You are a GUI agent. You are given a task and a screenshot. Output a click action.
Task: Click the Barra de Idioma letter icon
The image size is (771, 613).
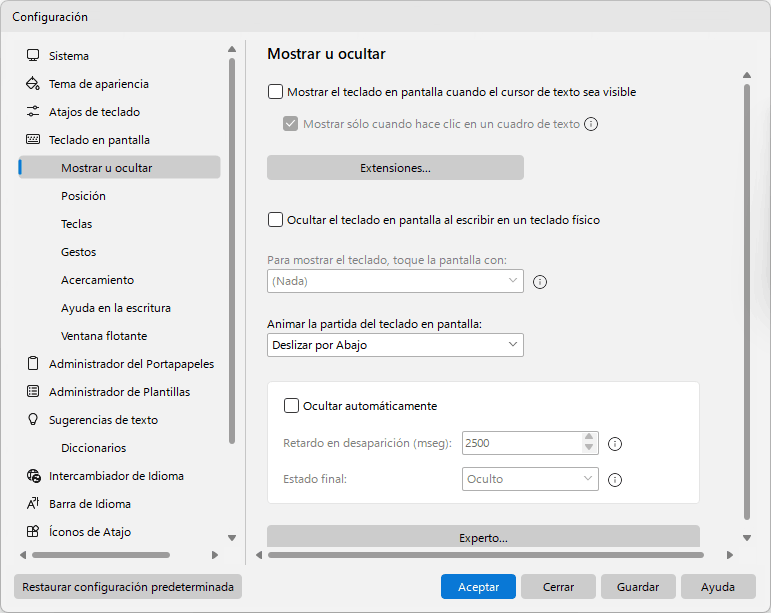coord(33,503)
